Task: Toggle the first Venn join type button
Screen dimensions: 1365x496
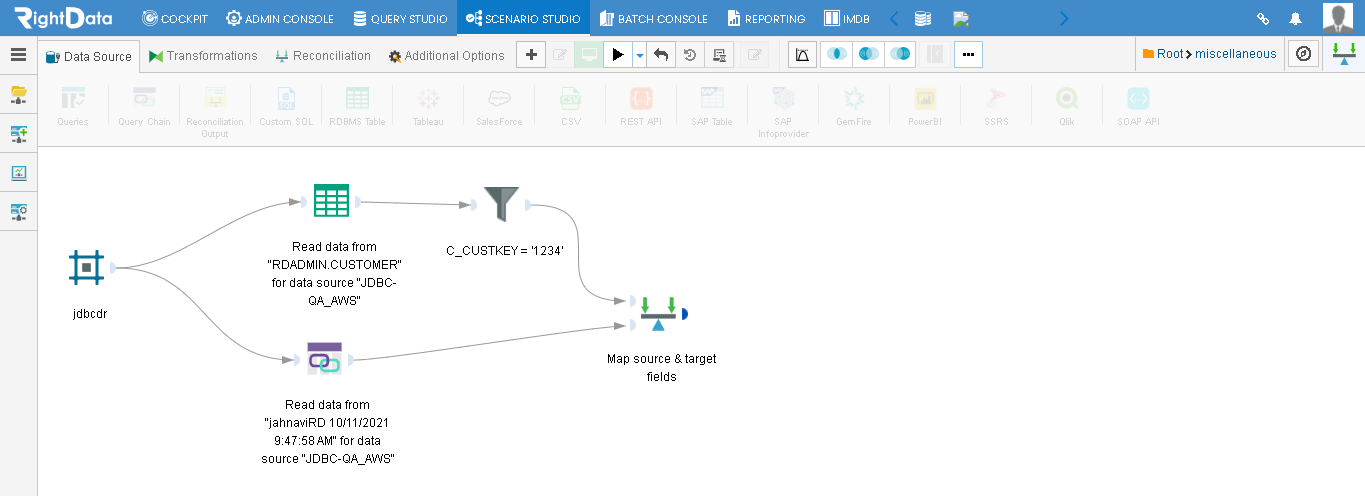Action: point(836,55)
